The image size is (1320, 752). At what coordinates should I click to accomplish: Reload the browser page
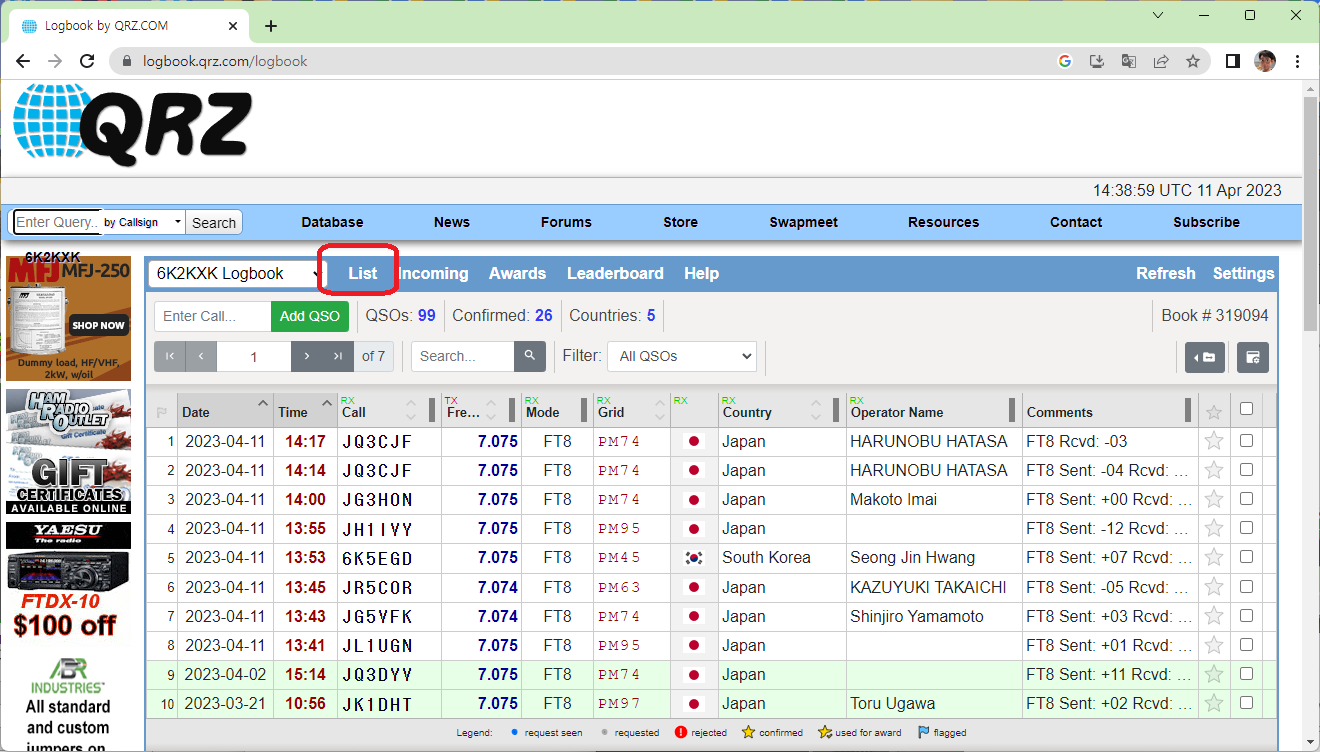[87, 61]
